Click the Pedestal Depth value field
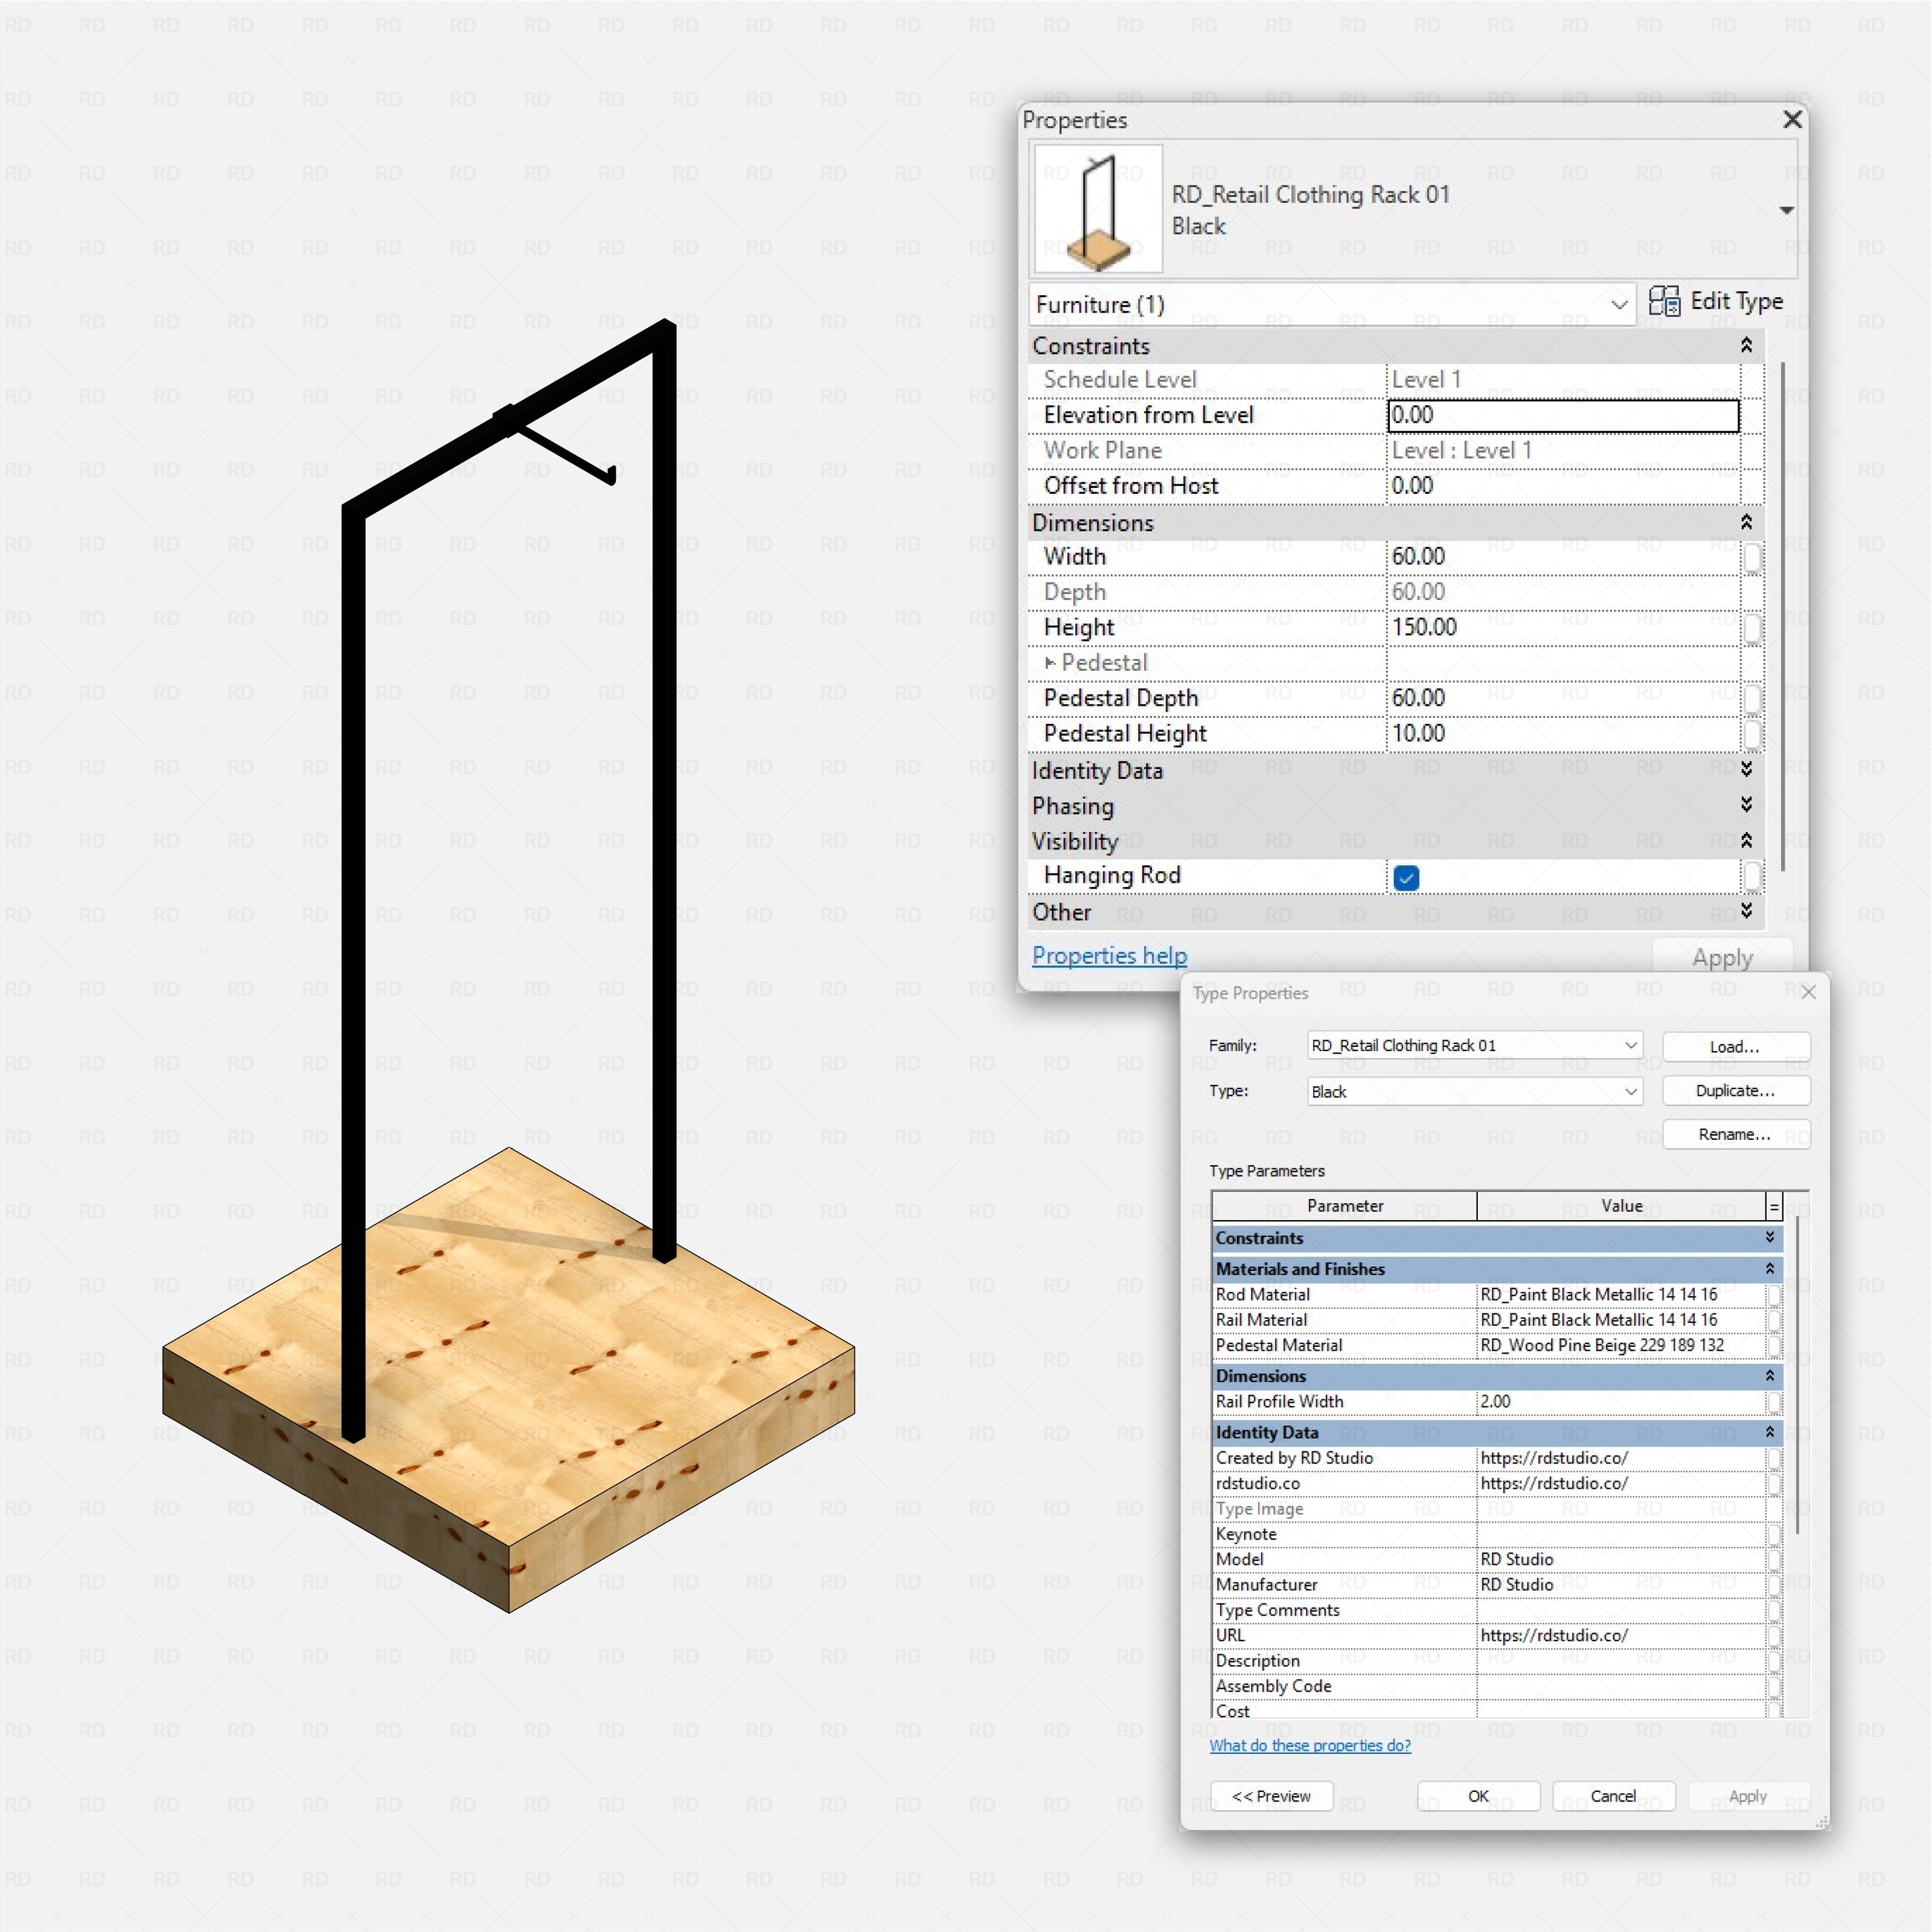Viewport: 1932px width, 1932px height. pos(1563,698)
